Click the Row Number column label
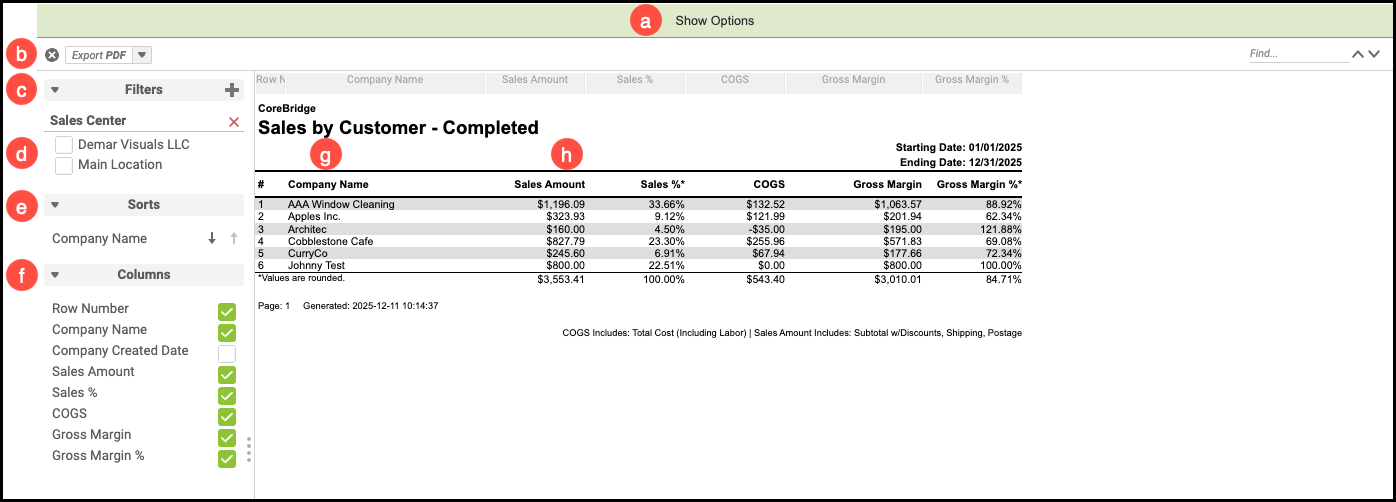The image size is (1396, 502). pyautogui.click(x=90, y=309)
